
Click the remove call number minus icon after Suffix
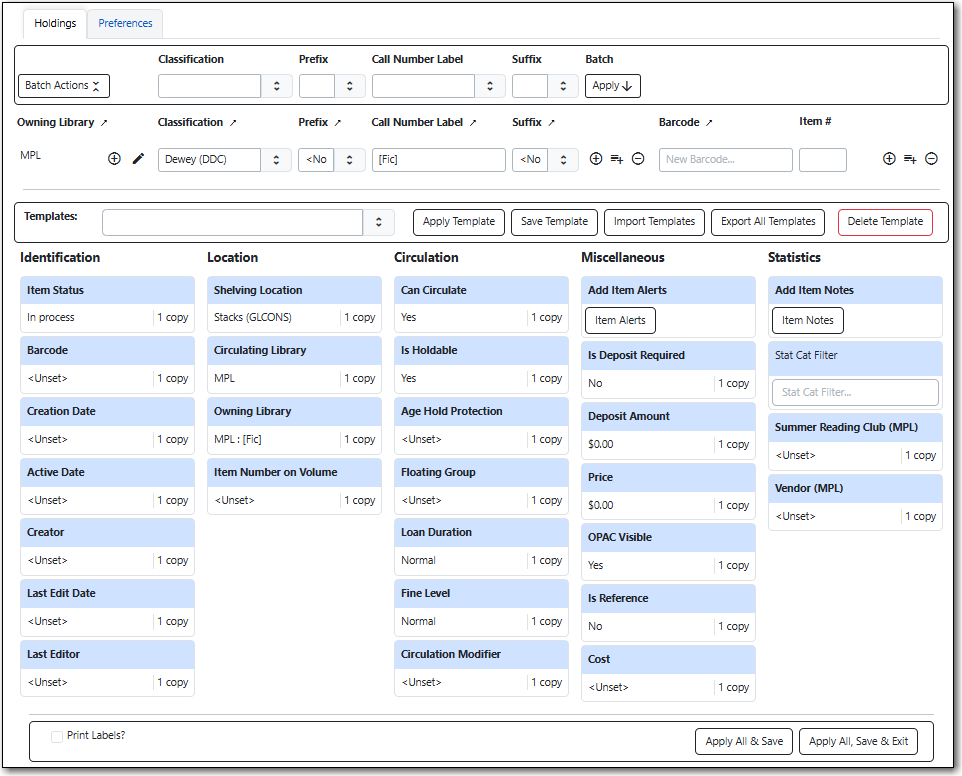click(638, 159)
